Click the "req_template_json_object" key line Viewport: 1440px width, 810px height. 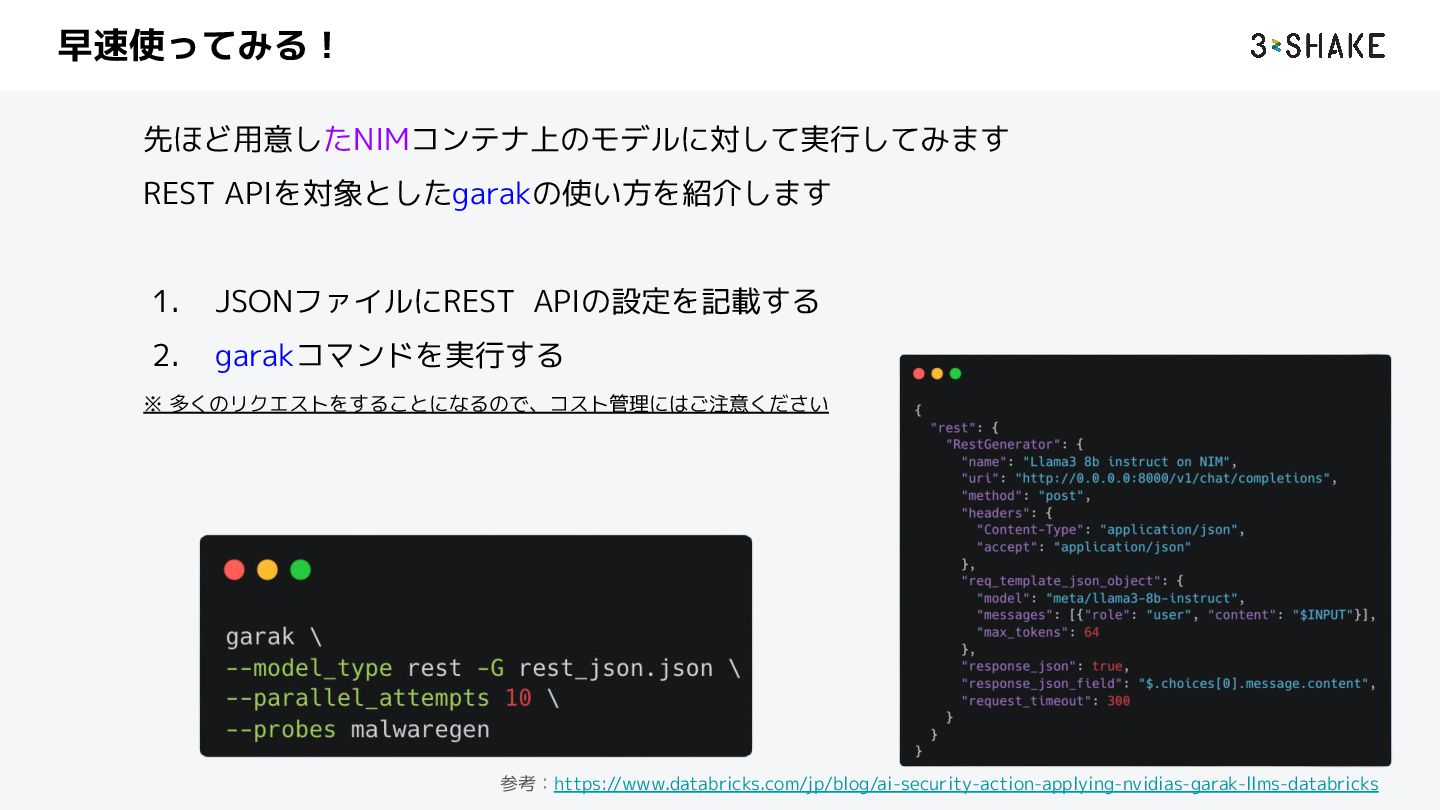point(1072,581)
